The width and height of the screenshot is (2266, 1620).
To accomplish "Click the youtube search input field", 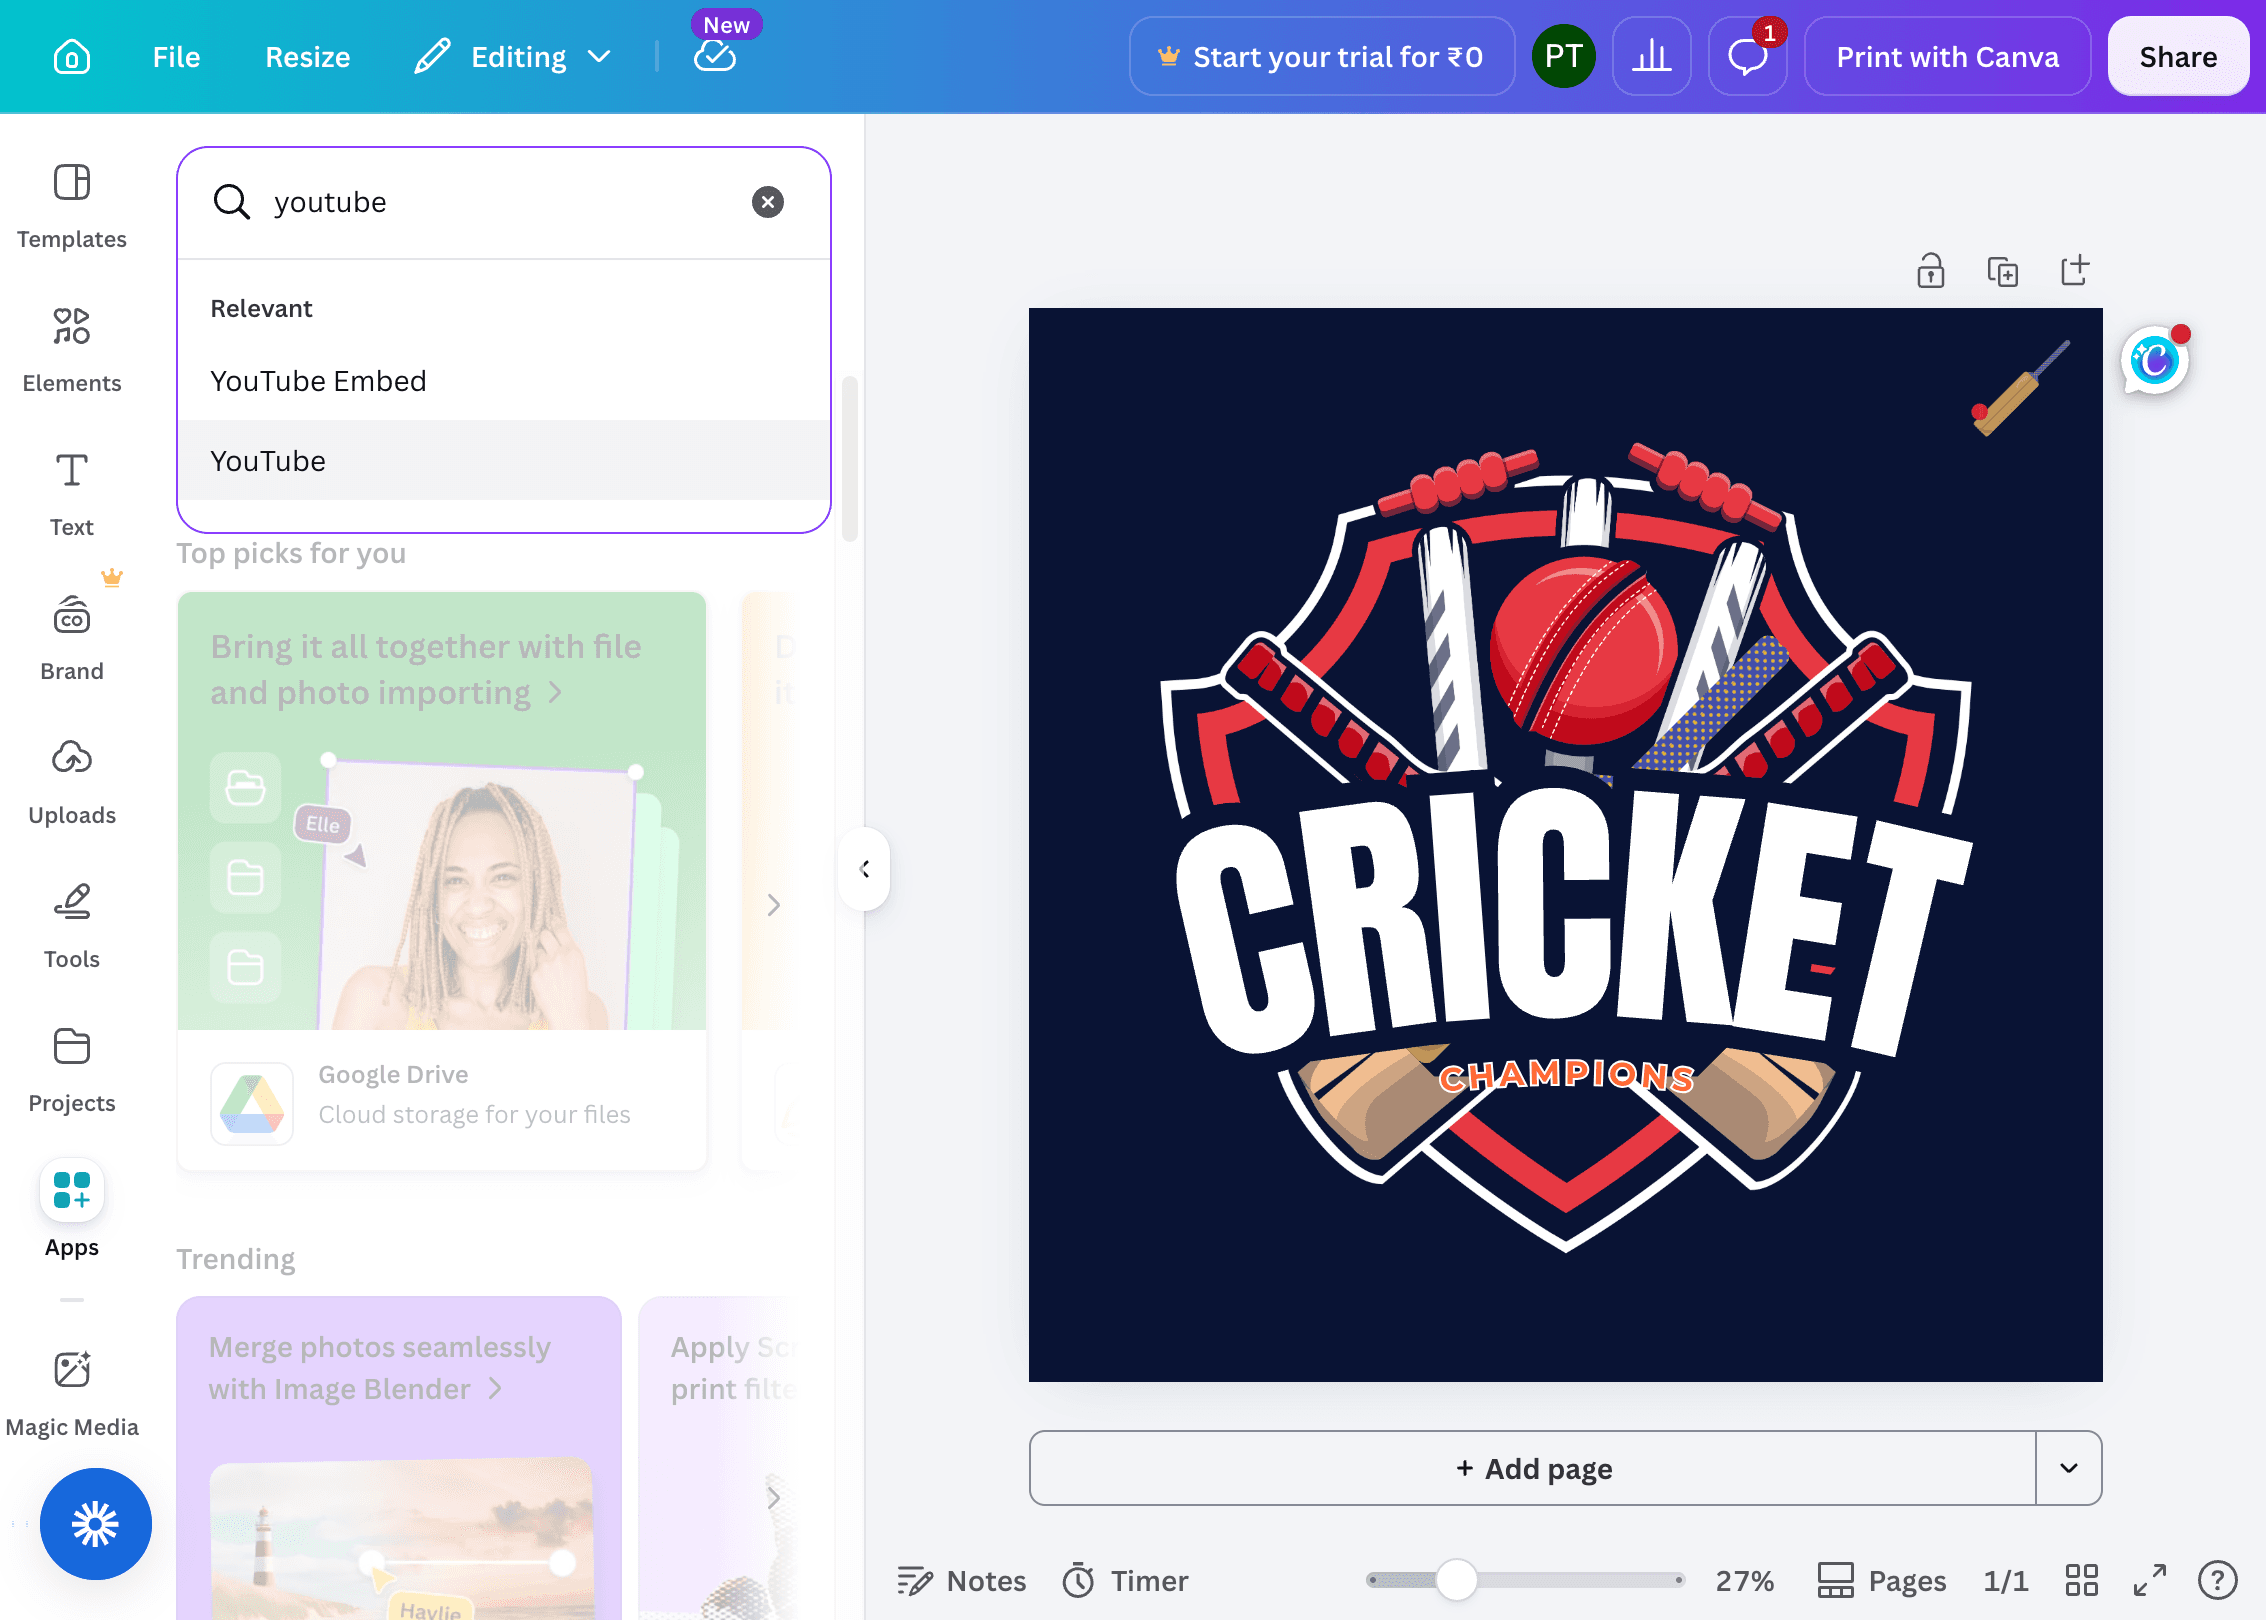I will (x=504, y=202).
